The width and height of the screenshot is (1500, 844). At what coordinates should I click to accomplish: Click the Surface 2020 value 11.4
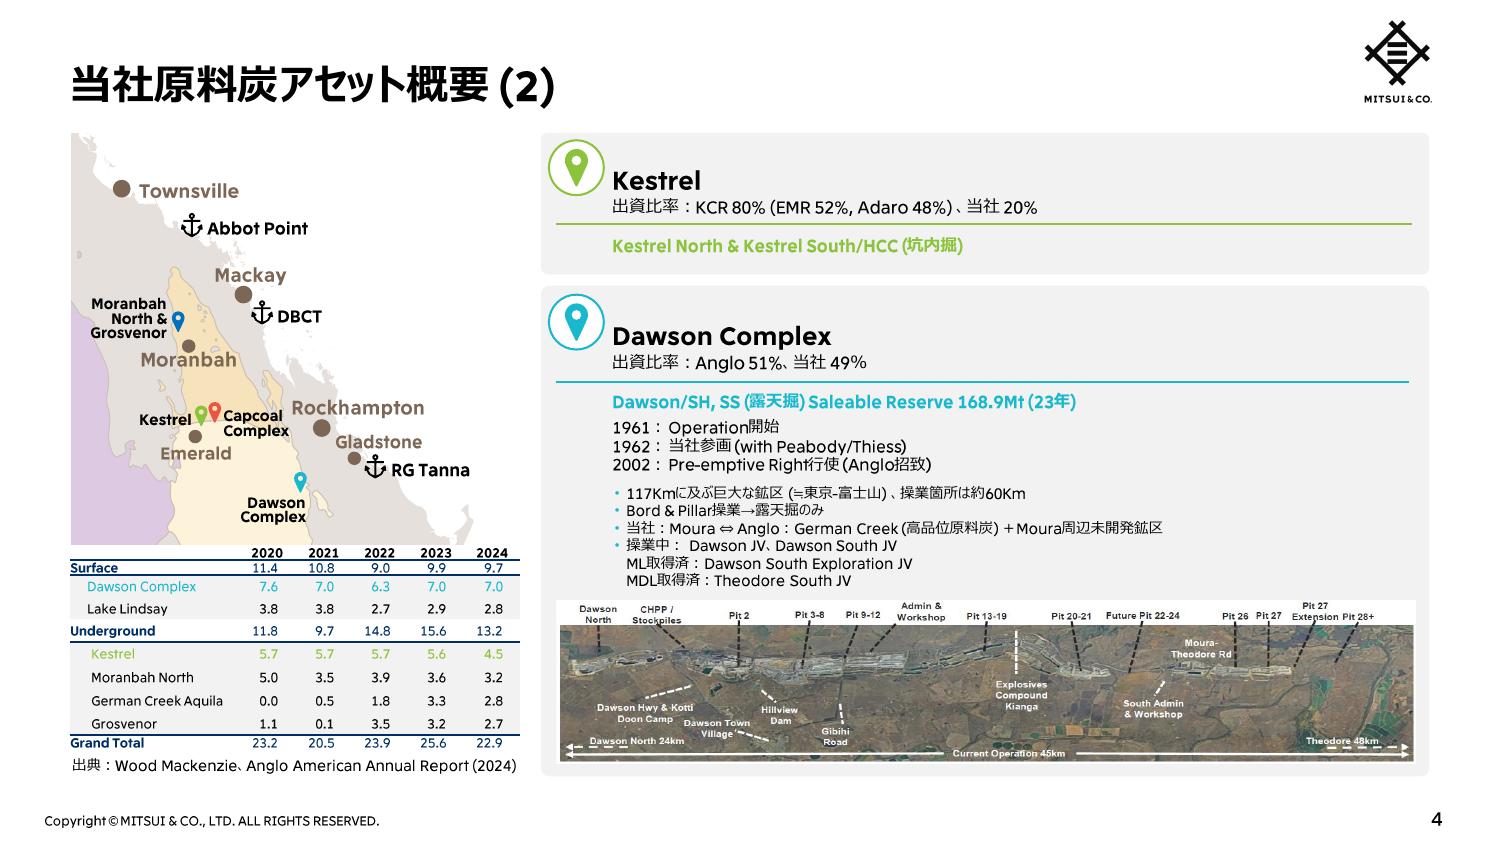[x=265, y=568]
